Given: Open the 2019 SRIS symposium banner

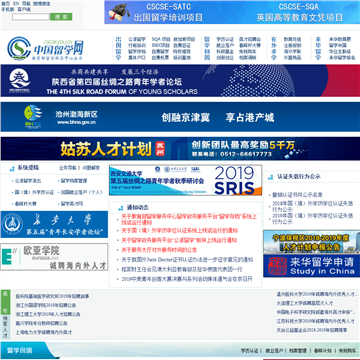Looking at the screenshot, I should pos(185,180).
